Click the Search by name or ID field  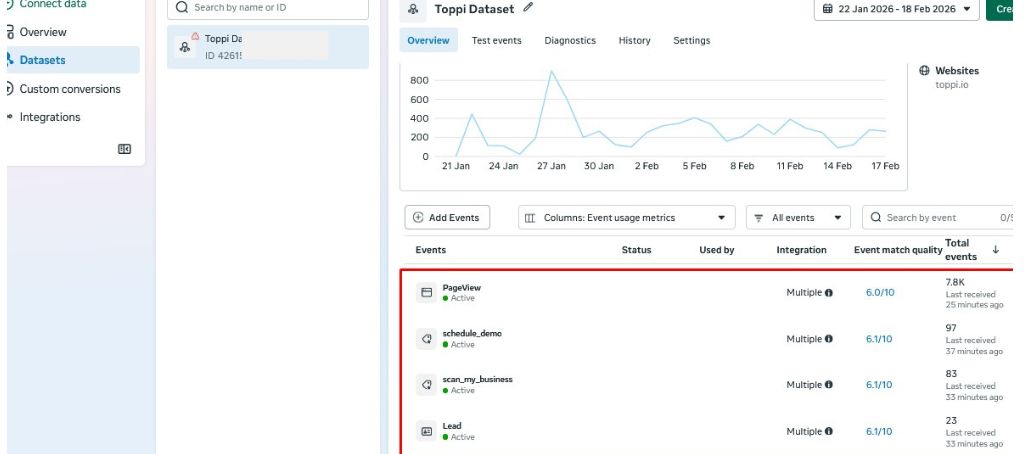(x=267, y=7)
